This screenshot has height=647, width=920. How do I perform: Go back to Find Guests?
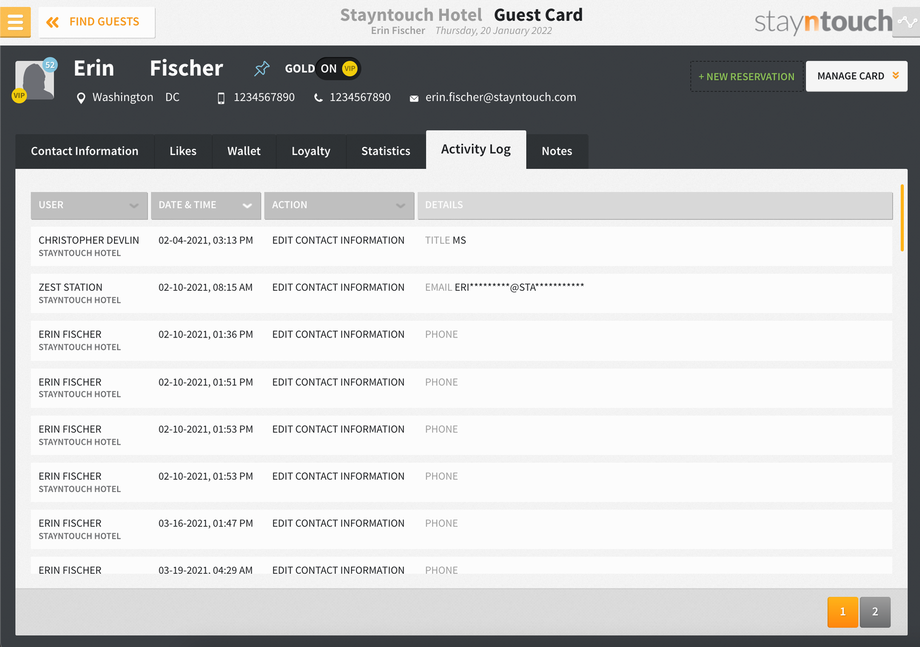tap(97, 22)
